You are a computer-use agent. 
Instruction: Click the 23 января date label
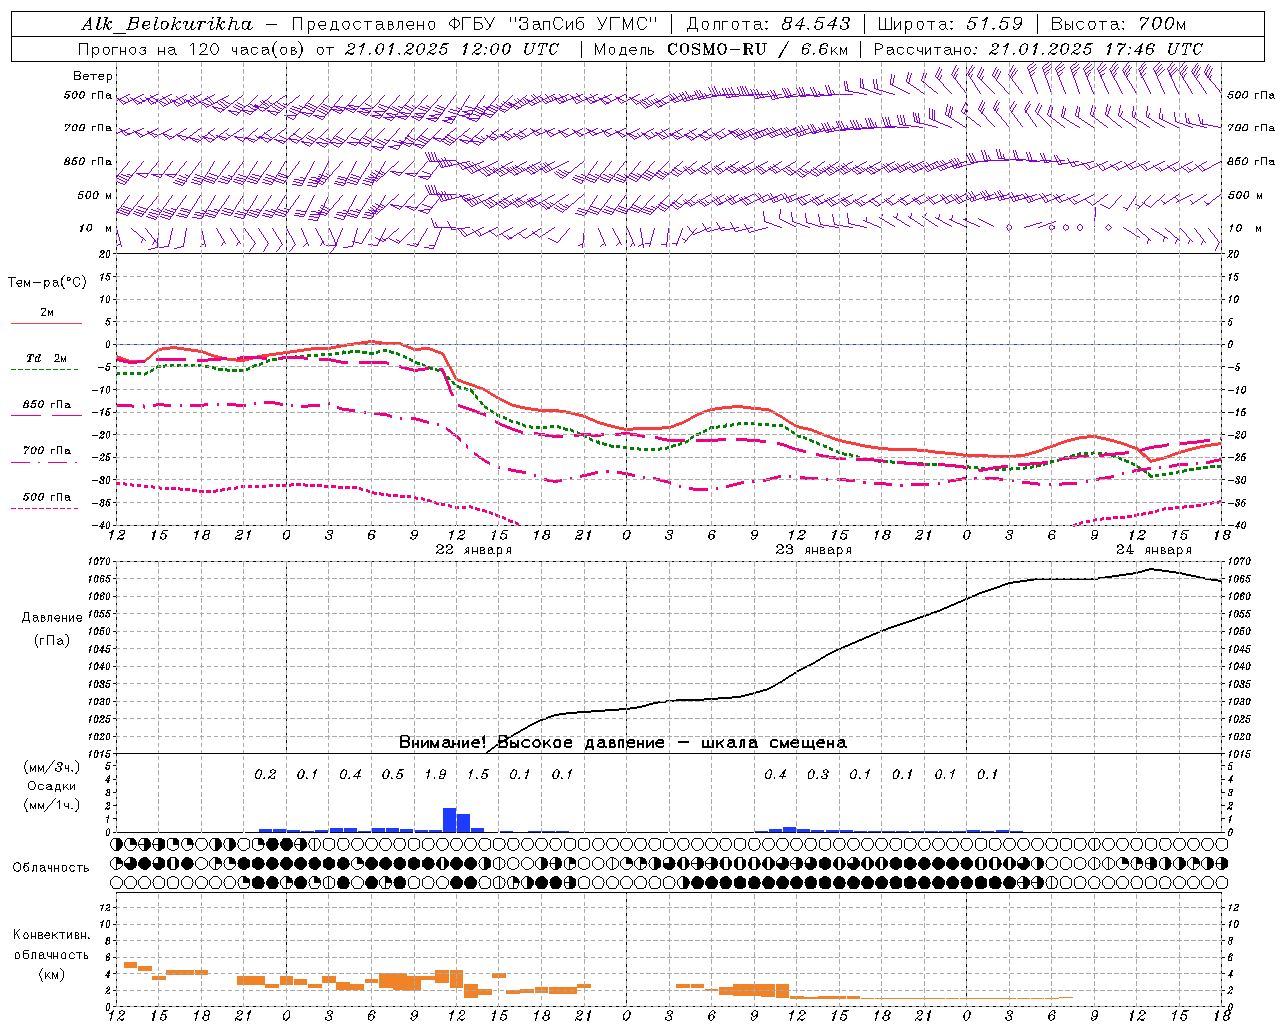(813, 550)
